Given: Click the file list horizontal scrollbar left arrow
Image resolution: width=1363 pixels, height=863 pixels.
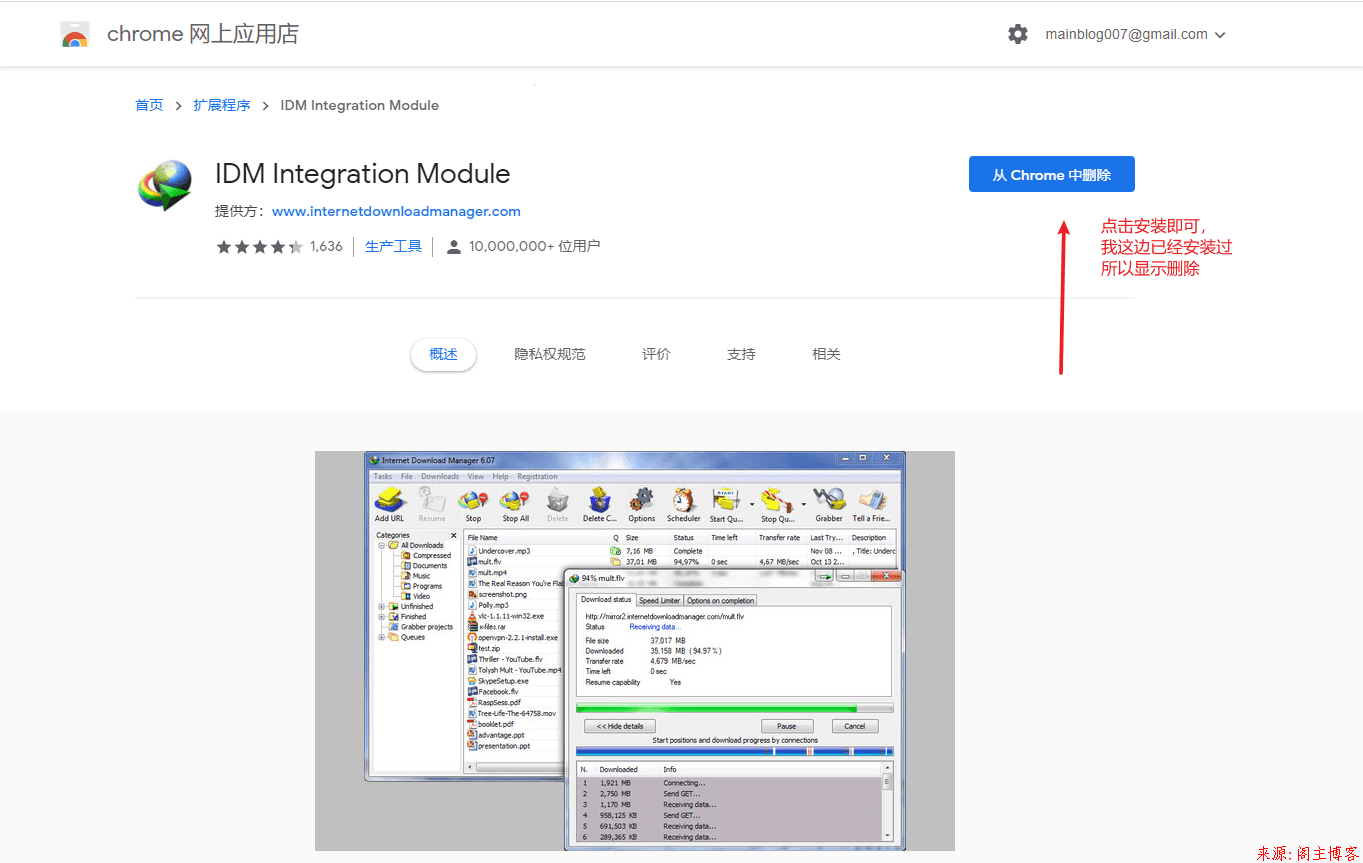Looking at the screenshot, I should point(471,768).
